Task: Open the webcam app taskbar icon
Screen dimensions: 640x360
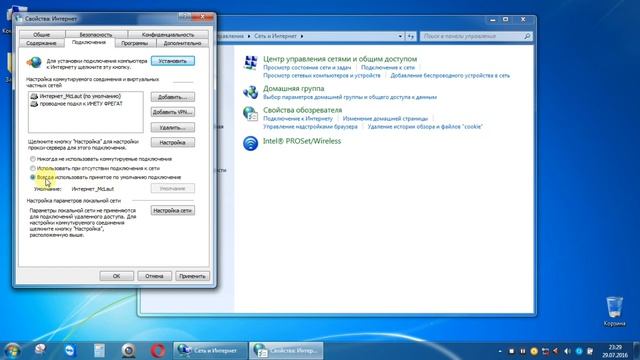Action: pyautogui.click(x=129, y=351)
